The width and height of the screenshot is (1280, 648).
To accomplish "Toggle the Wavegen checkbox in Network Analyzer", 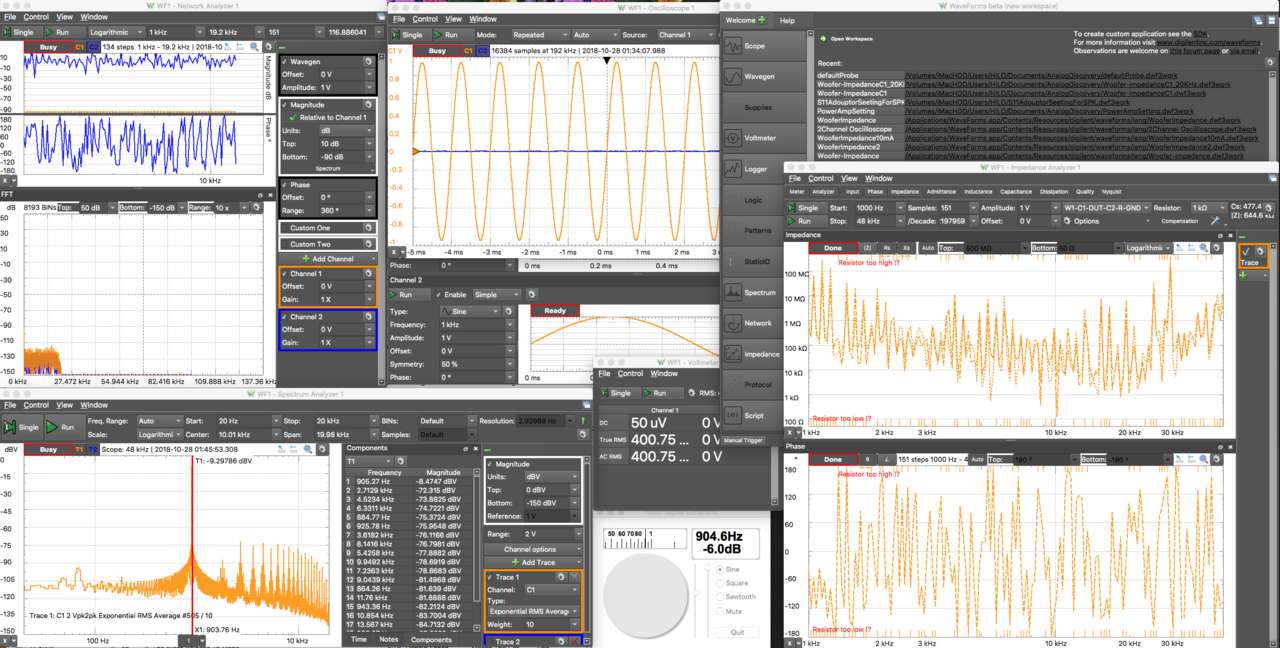I will pos(286,61).
